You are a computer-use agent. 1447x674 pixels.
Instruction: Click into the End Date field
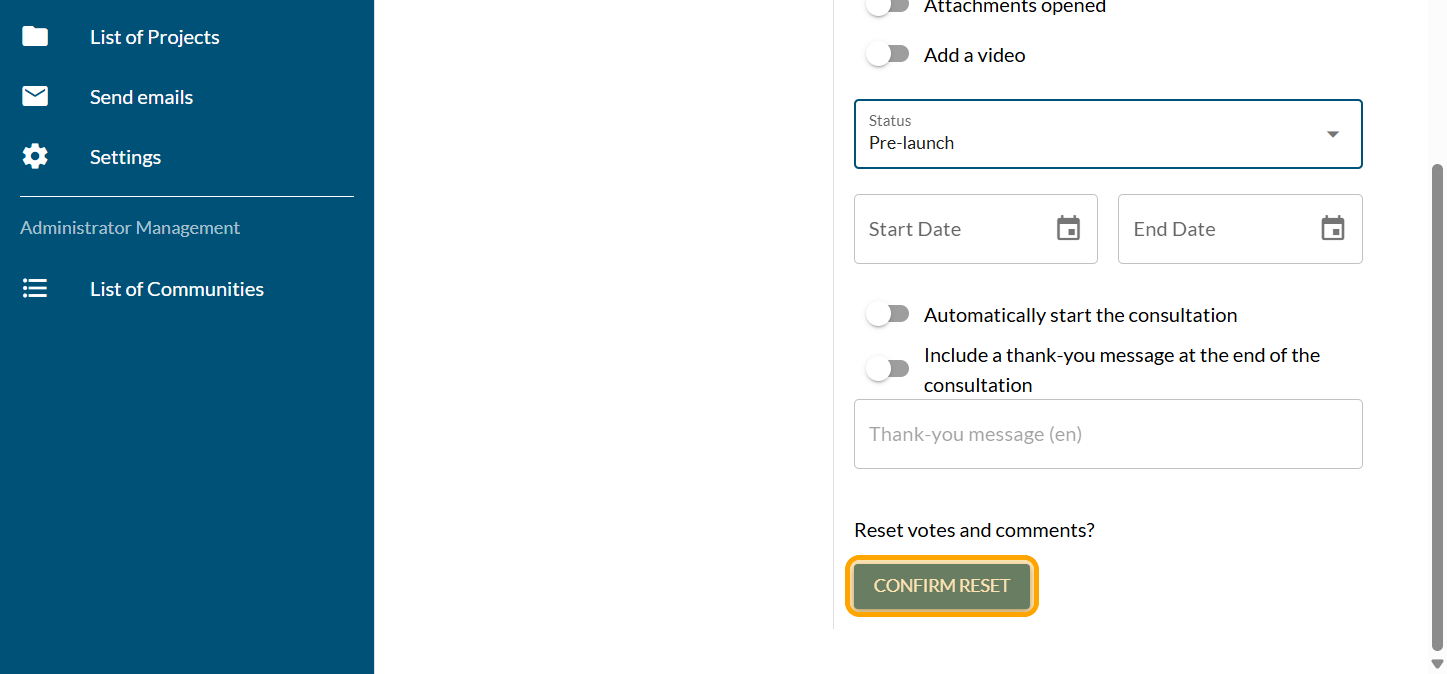[1215, 229]
